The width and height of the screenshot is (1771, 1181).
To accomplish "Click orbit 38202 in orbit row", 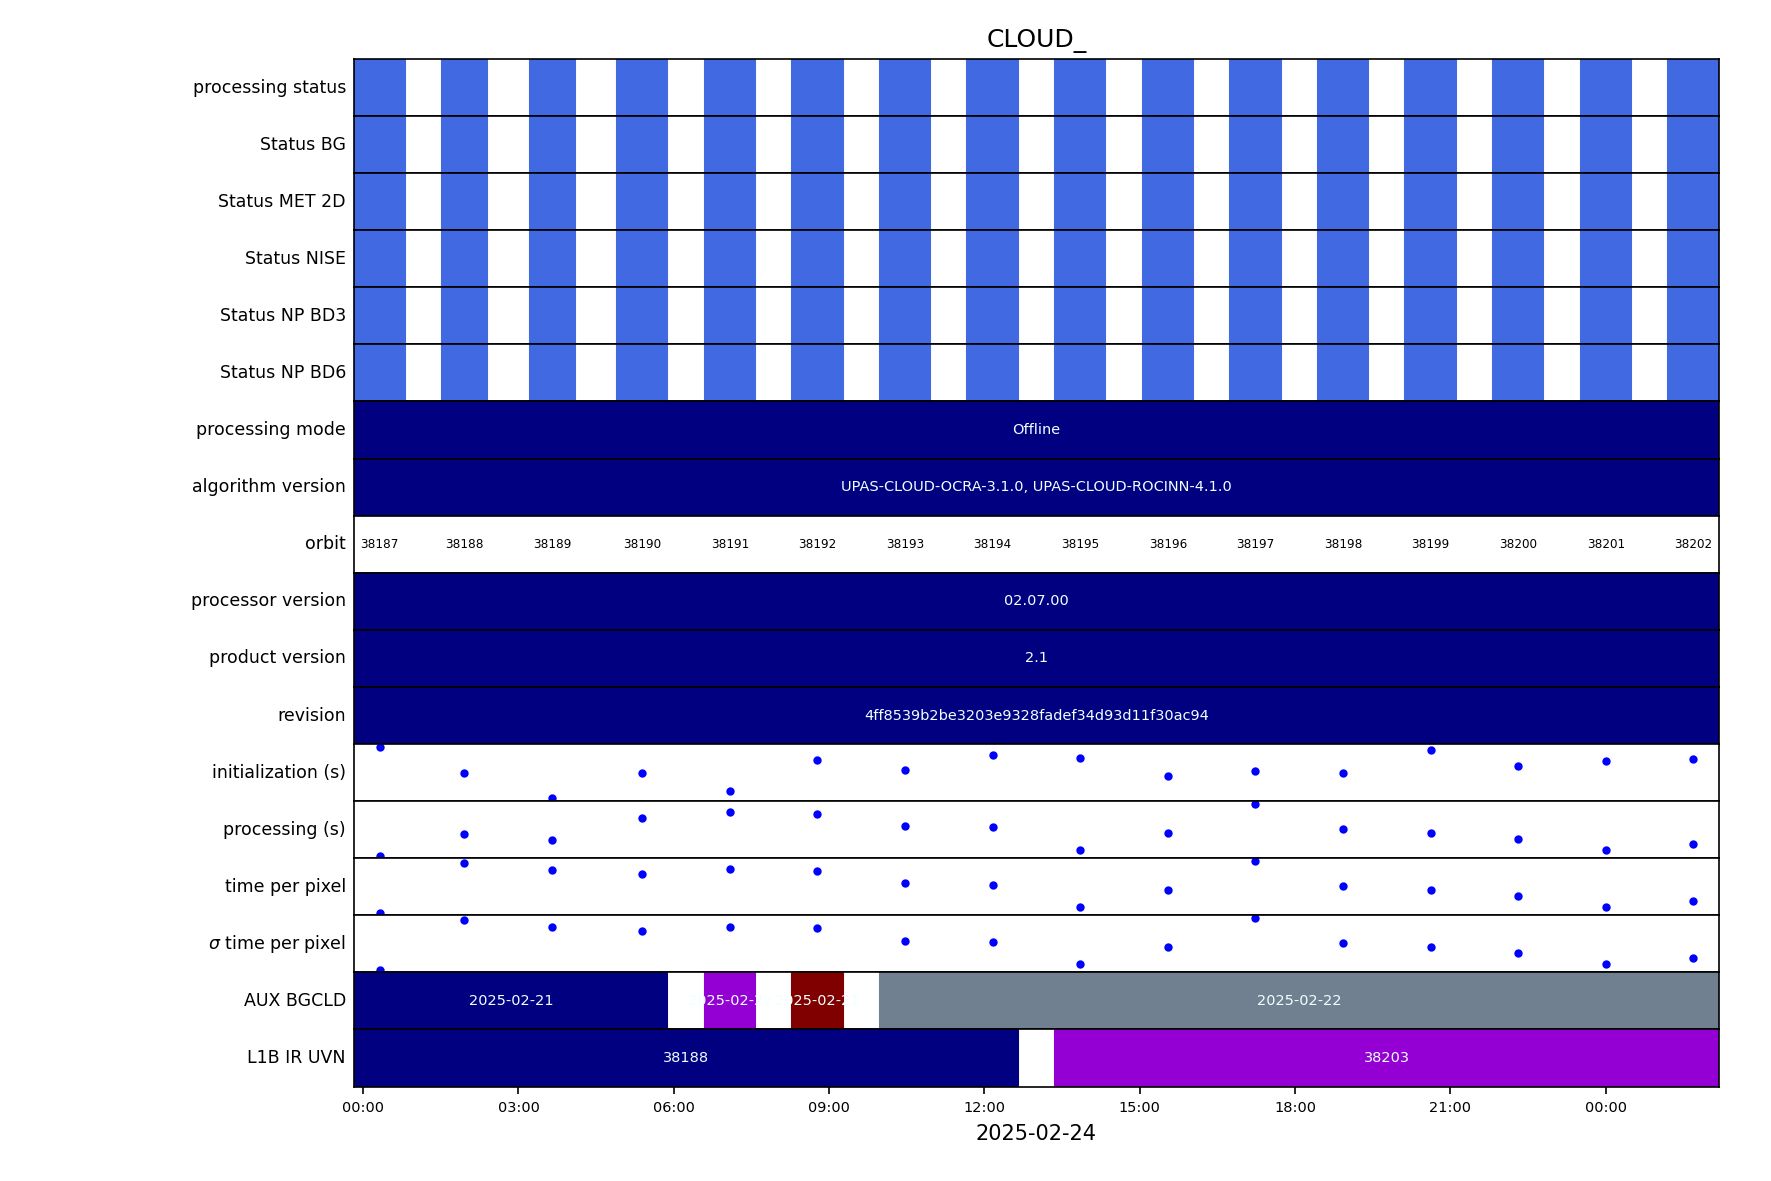I will 1692,545.
